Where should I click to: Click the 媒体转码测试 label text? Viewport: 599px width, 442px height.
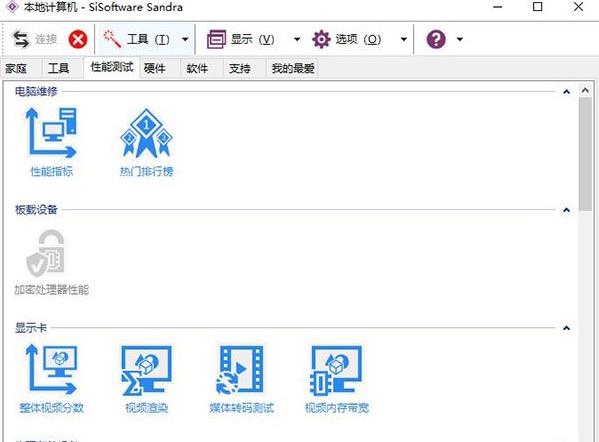241,408
